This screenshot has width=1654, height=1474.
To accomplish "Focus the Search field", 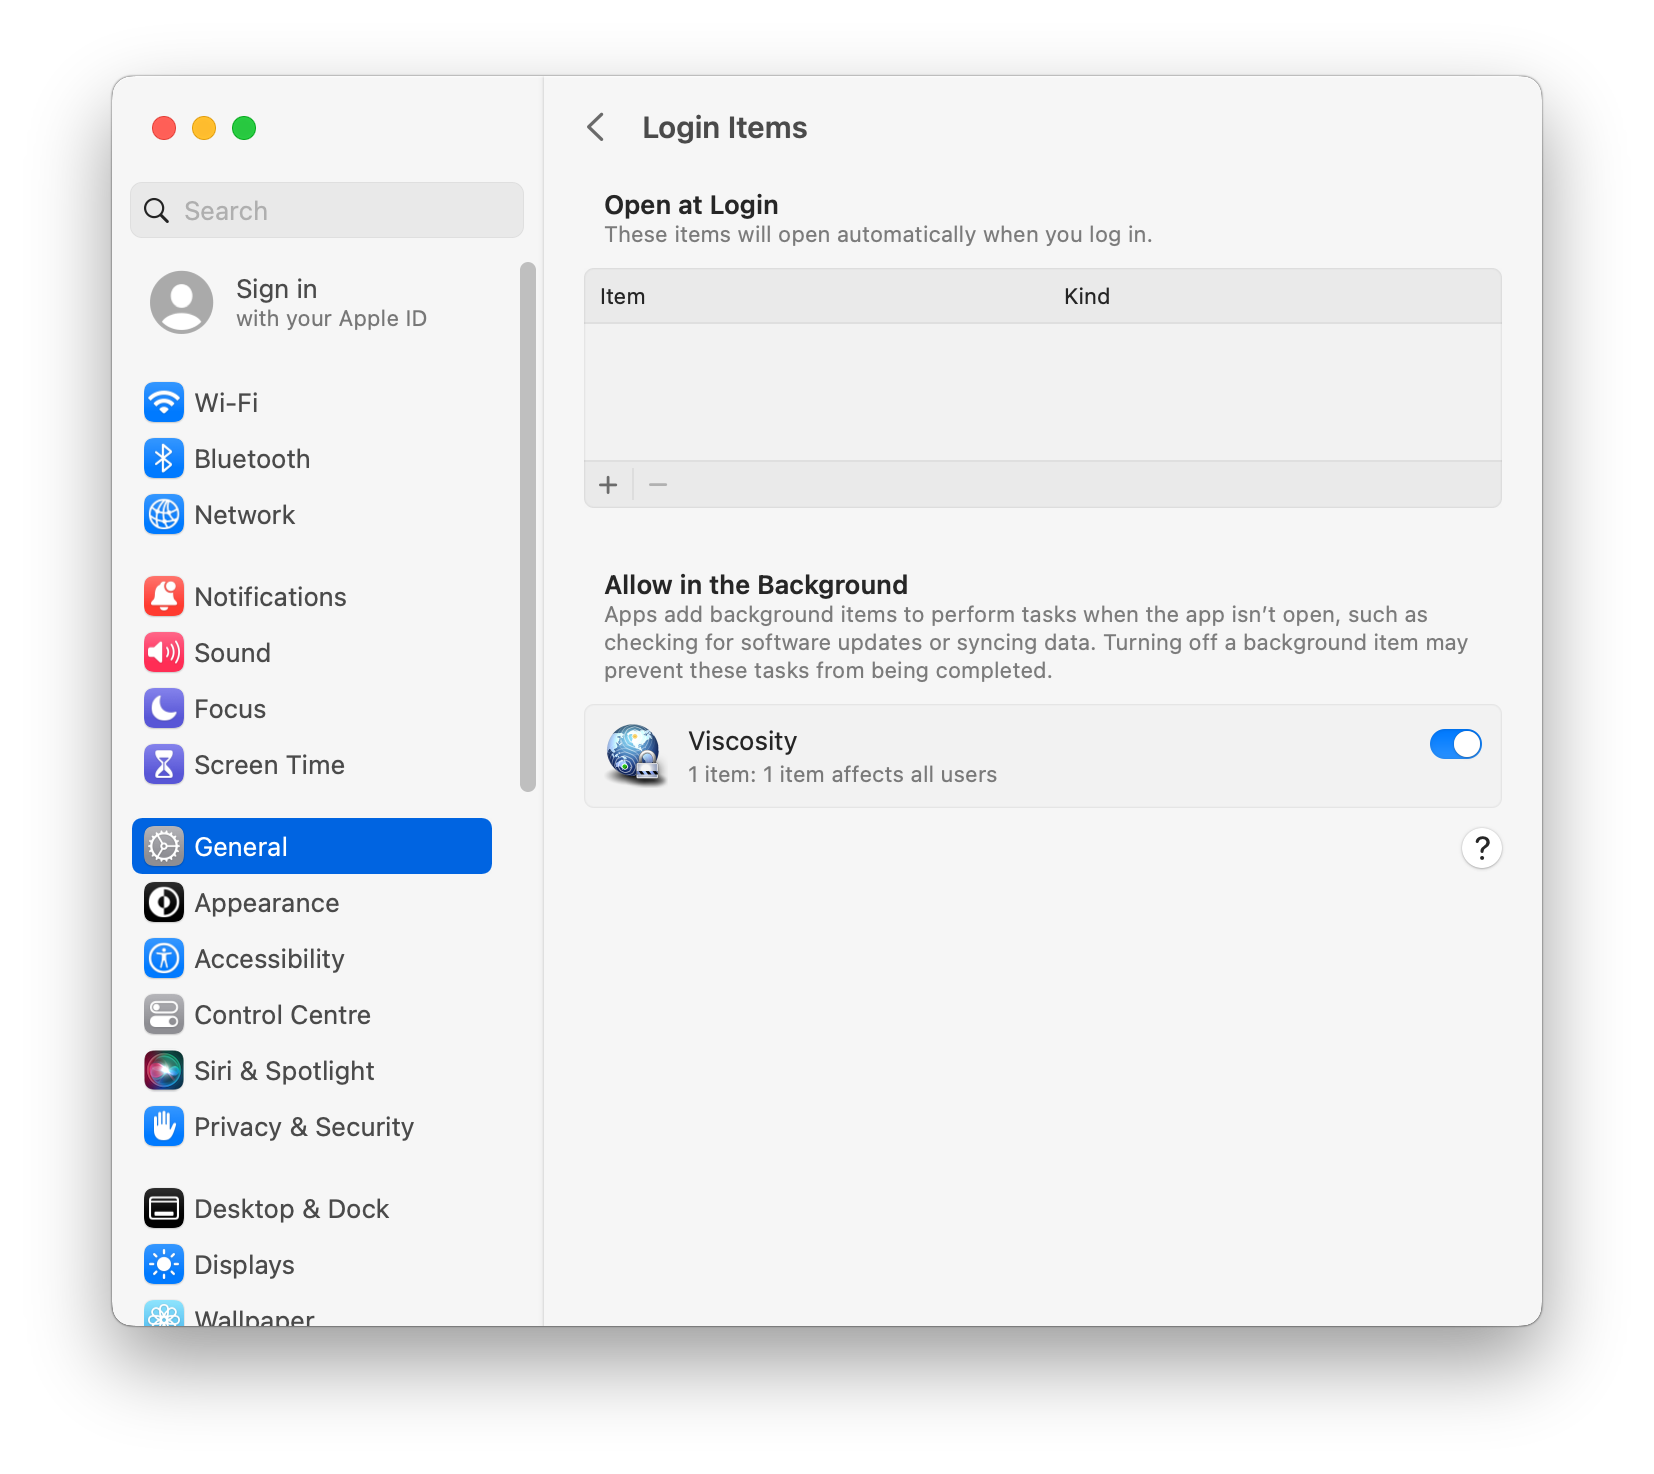I will 327,210.
